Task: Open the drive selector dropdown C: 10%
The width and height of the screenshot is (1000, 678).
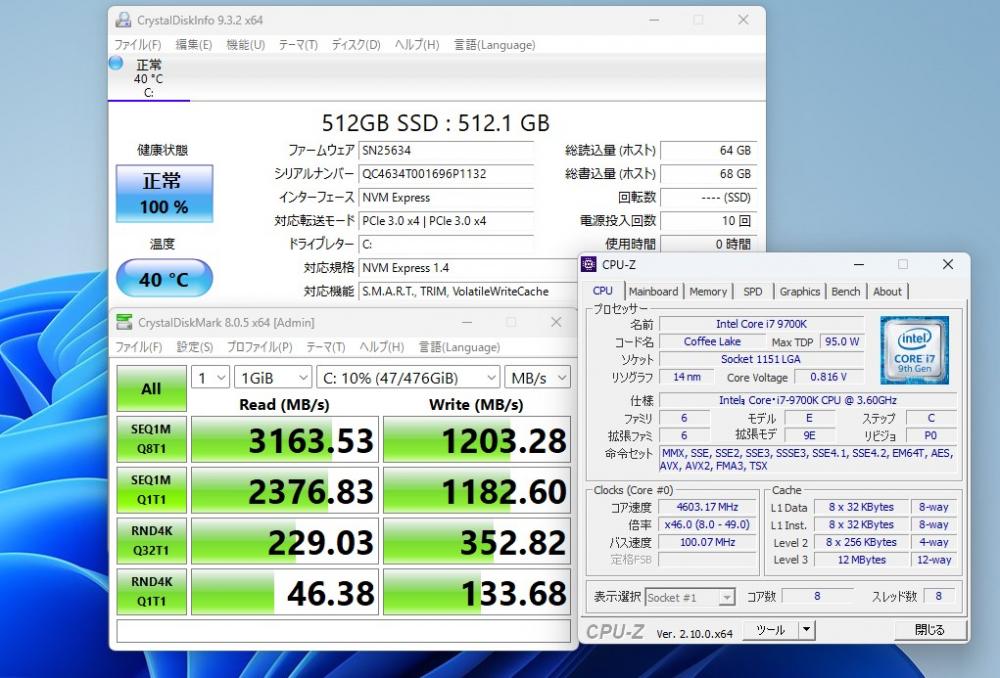Action: click(x=408, y=378)
